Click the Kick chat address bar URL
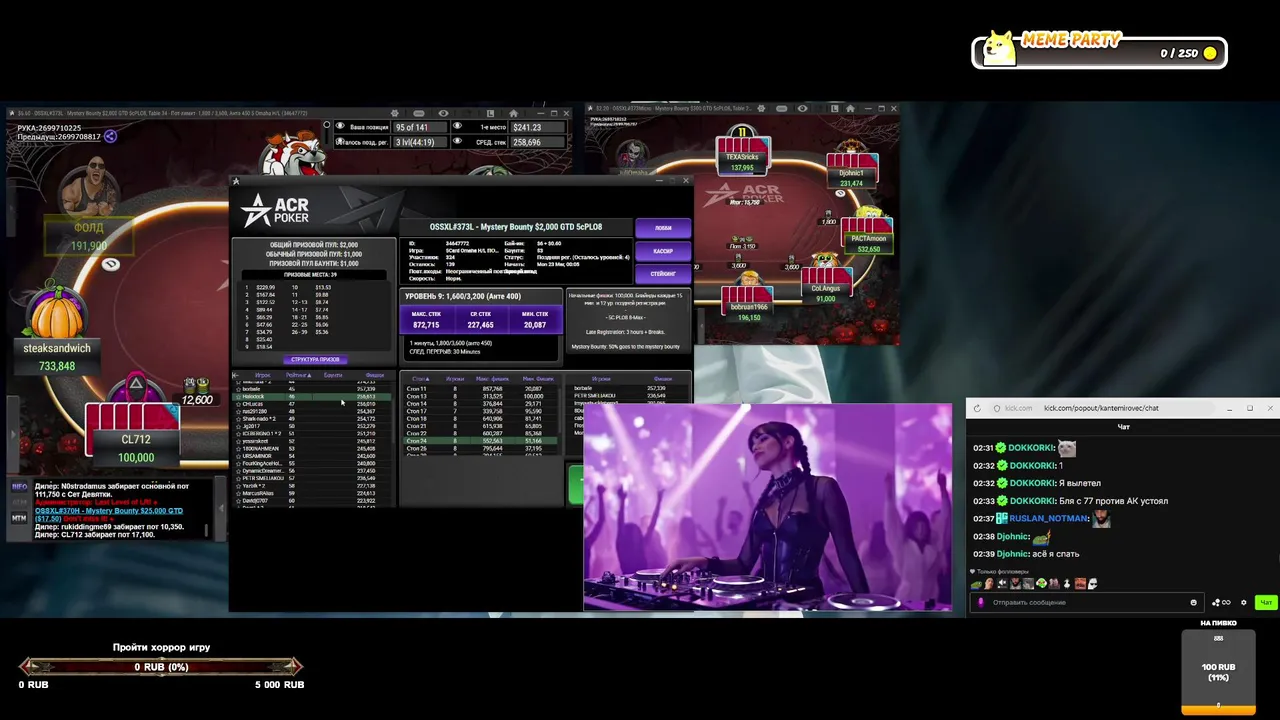This screenshot has width=1280, height=720. pos(1100,408)
